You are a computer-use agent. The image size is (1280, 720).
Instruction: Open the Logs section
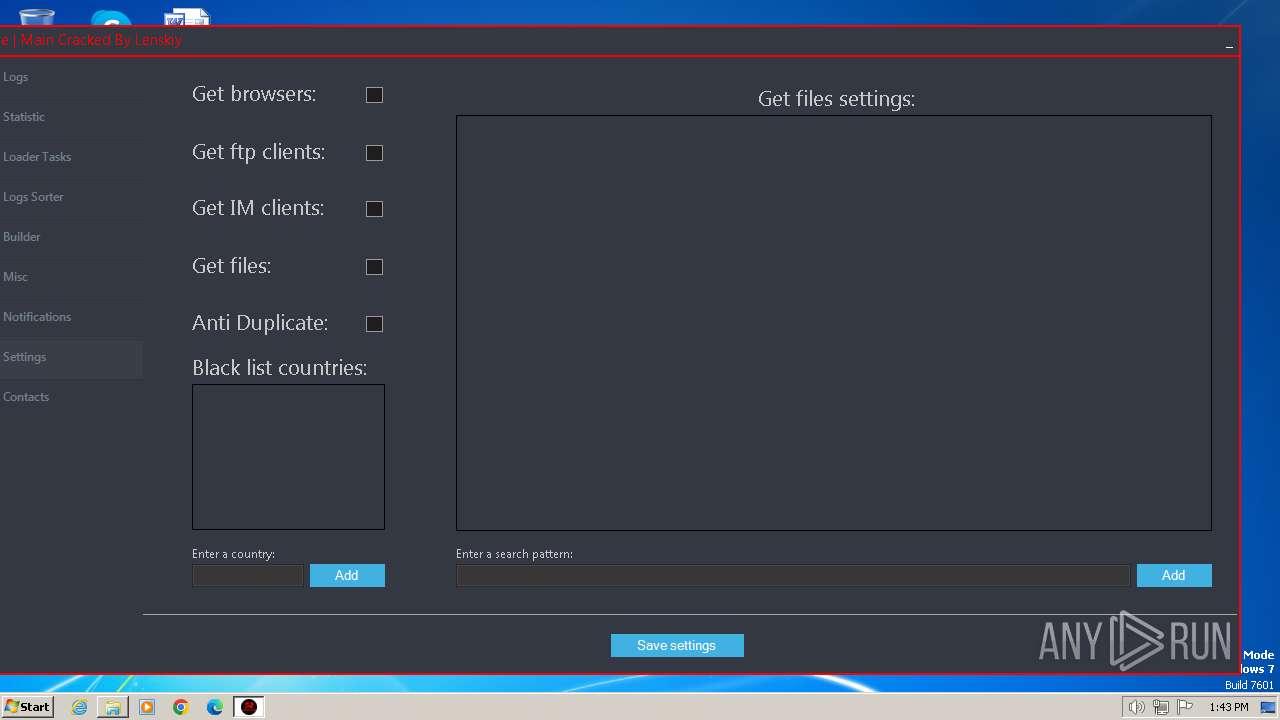(71, 77)
